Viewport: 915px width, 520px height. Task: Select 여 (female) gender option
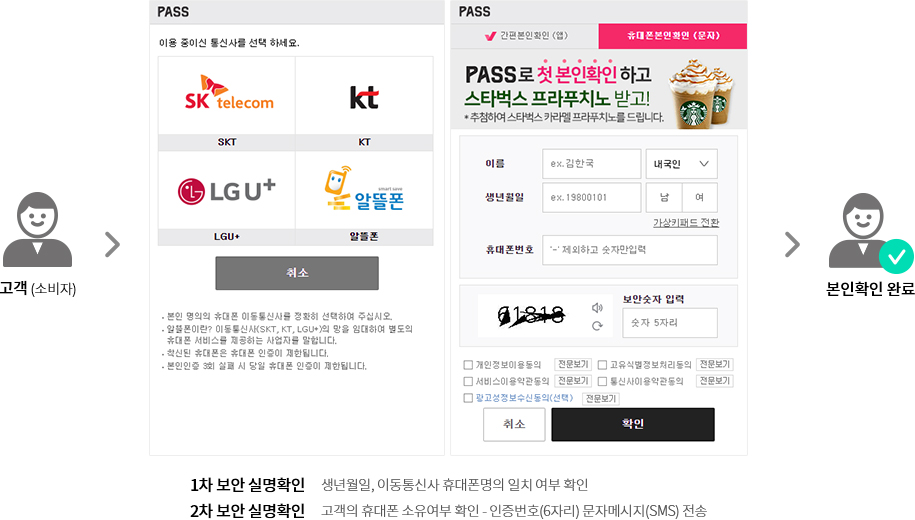coord(700,197)
